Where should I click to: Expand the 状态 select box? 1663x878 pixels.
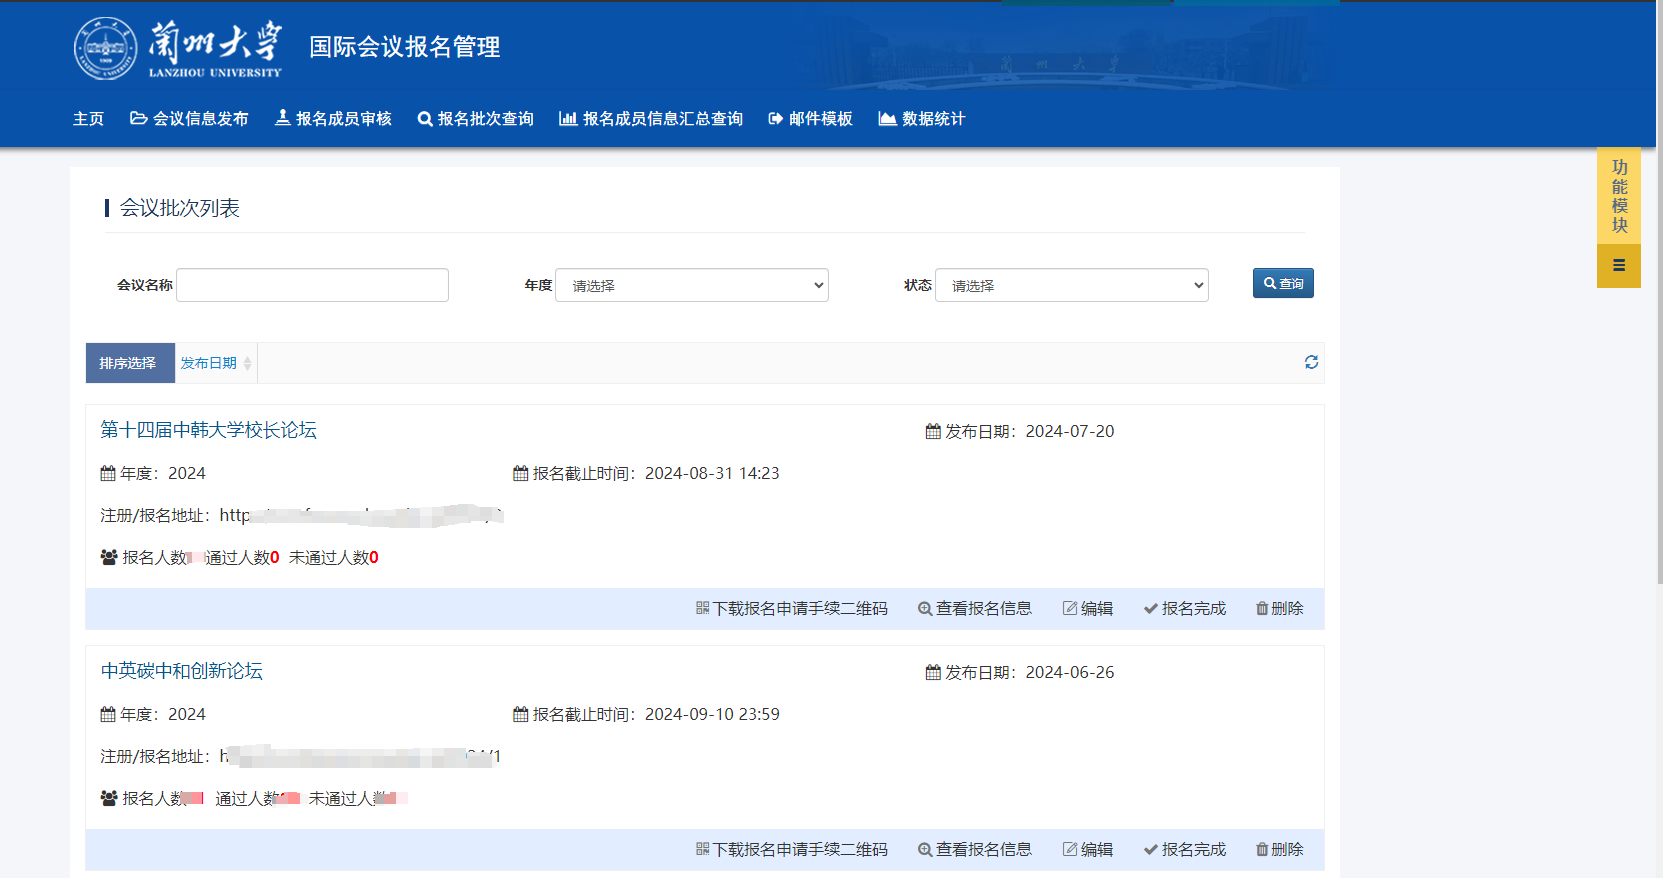(1071, 286)
